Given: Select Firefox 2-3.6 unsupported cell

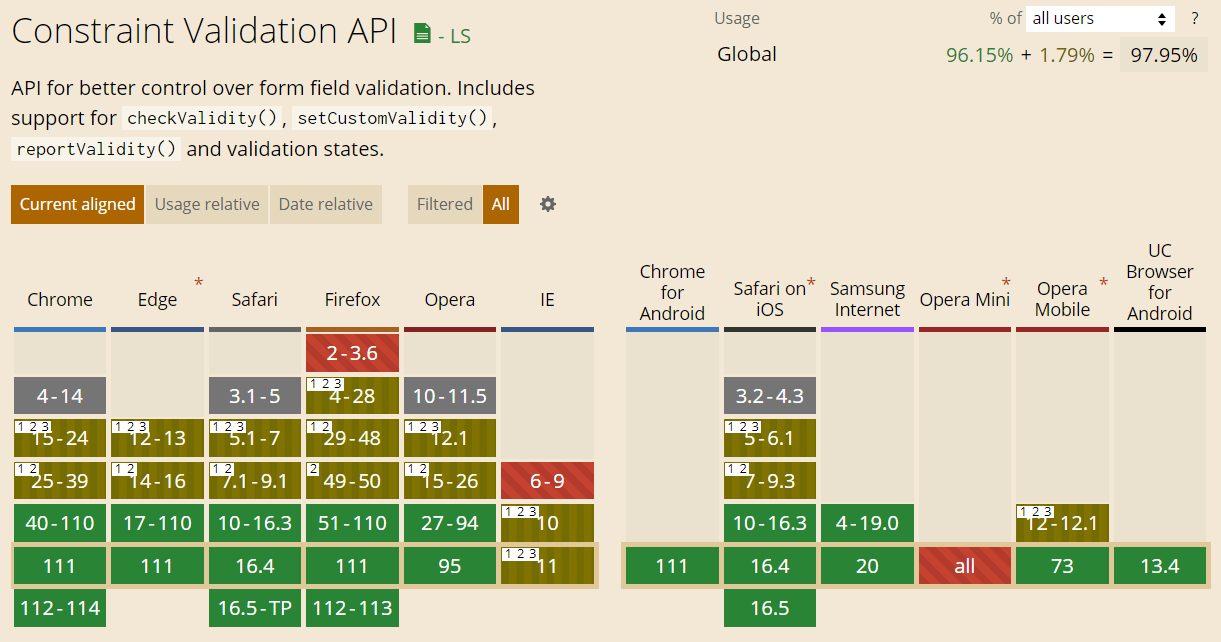Looking at the screenshot, I should click(x=352, y=353).
